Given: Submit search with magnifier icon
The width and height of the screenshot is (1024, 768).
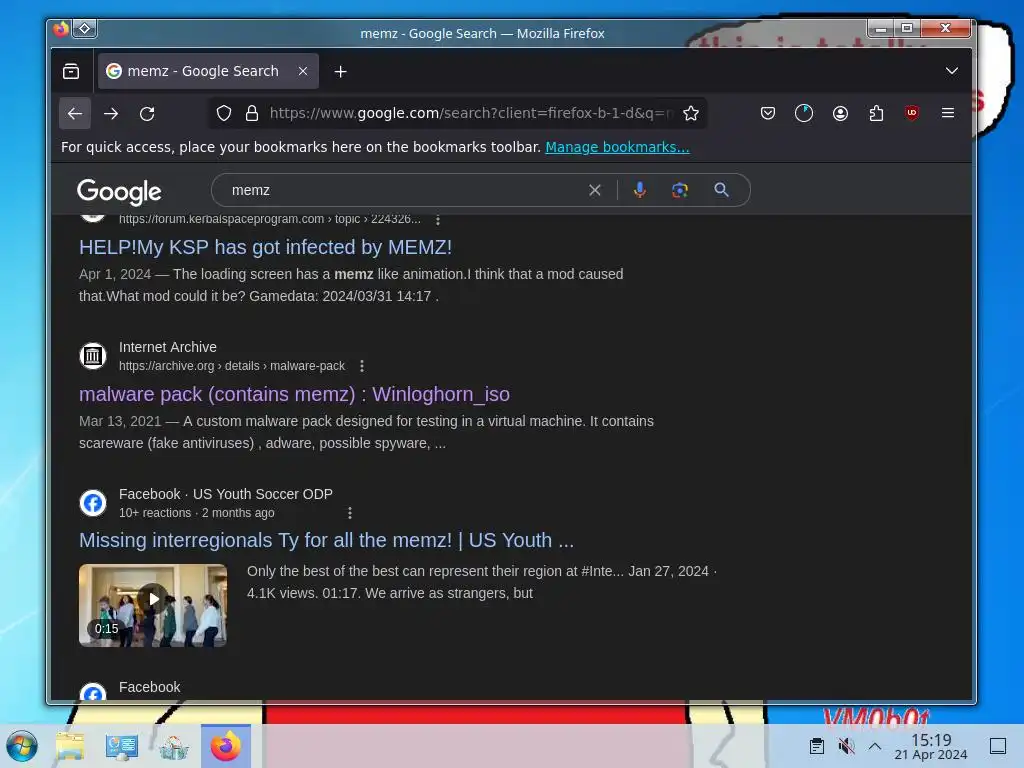Looking at the screenshot, I should pos(722,190).
